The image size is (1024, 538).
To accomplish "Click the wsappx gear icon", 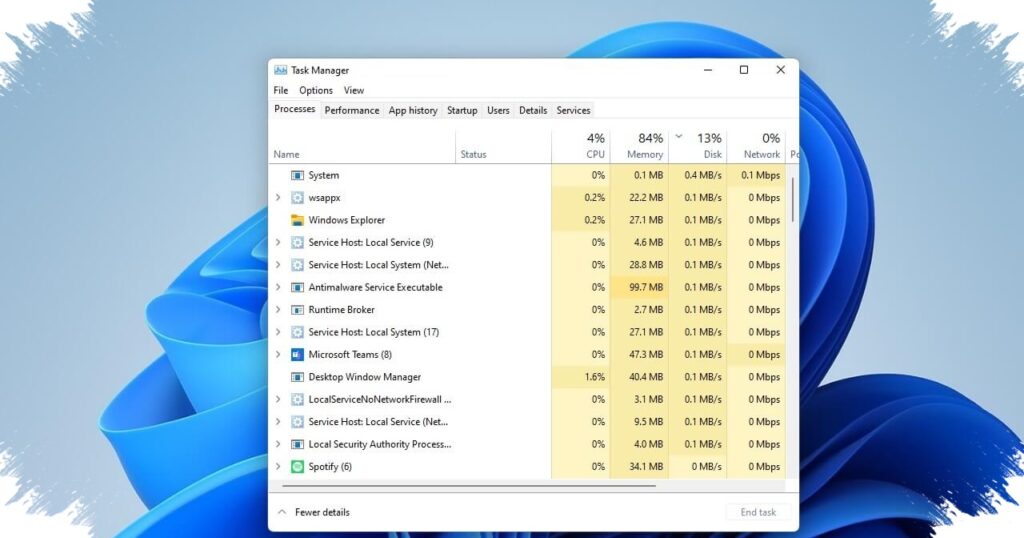I will (297, 197).
